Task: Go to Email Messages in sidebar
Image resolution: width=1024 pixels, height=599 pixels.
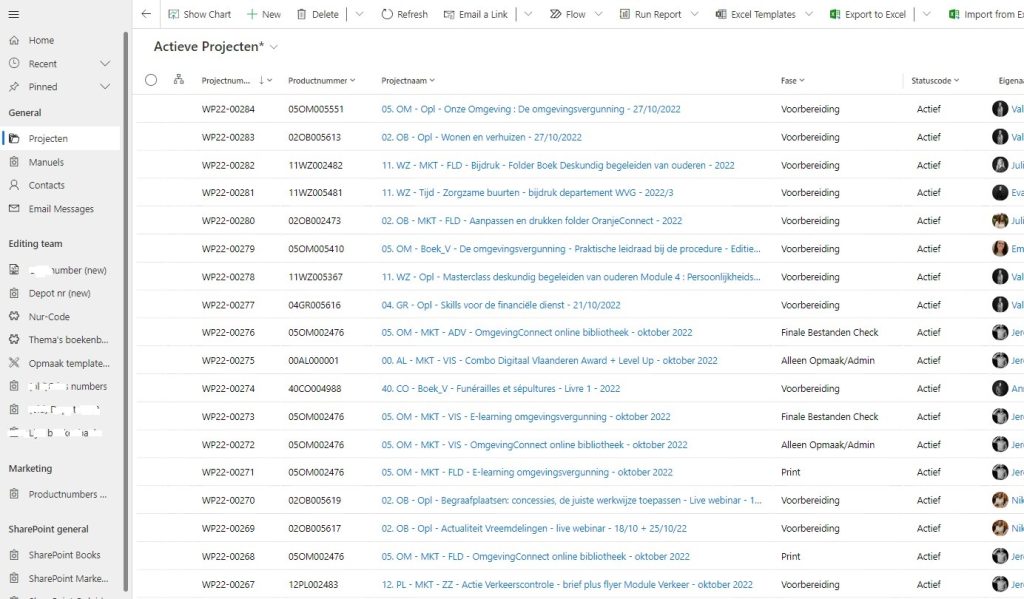Action: pyautogui.click(x=61, y=209)
